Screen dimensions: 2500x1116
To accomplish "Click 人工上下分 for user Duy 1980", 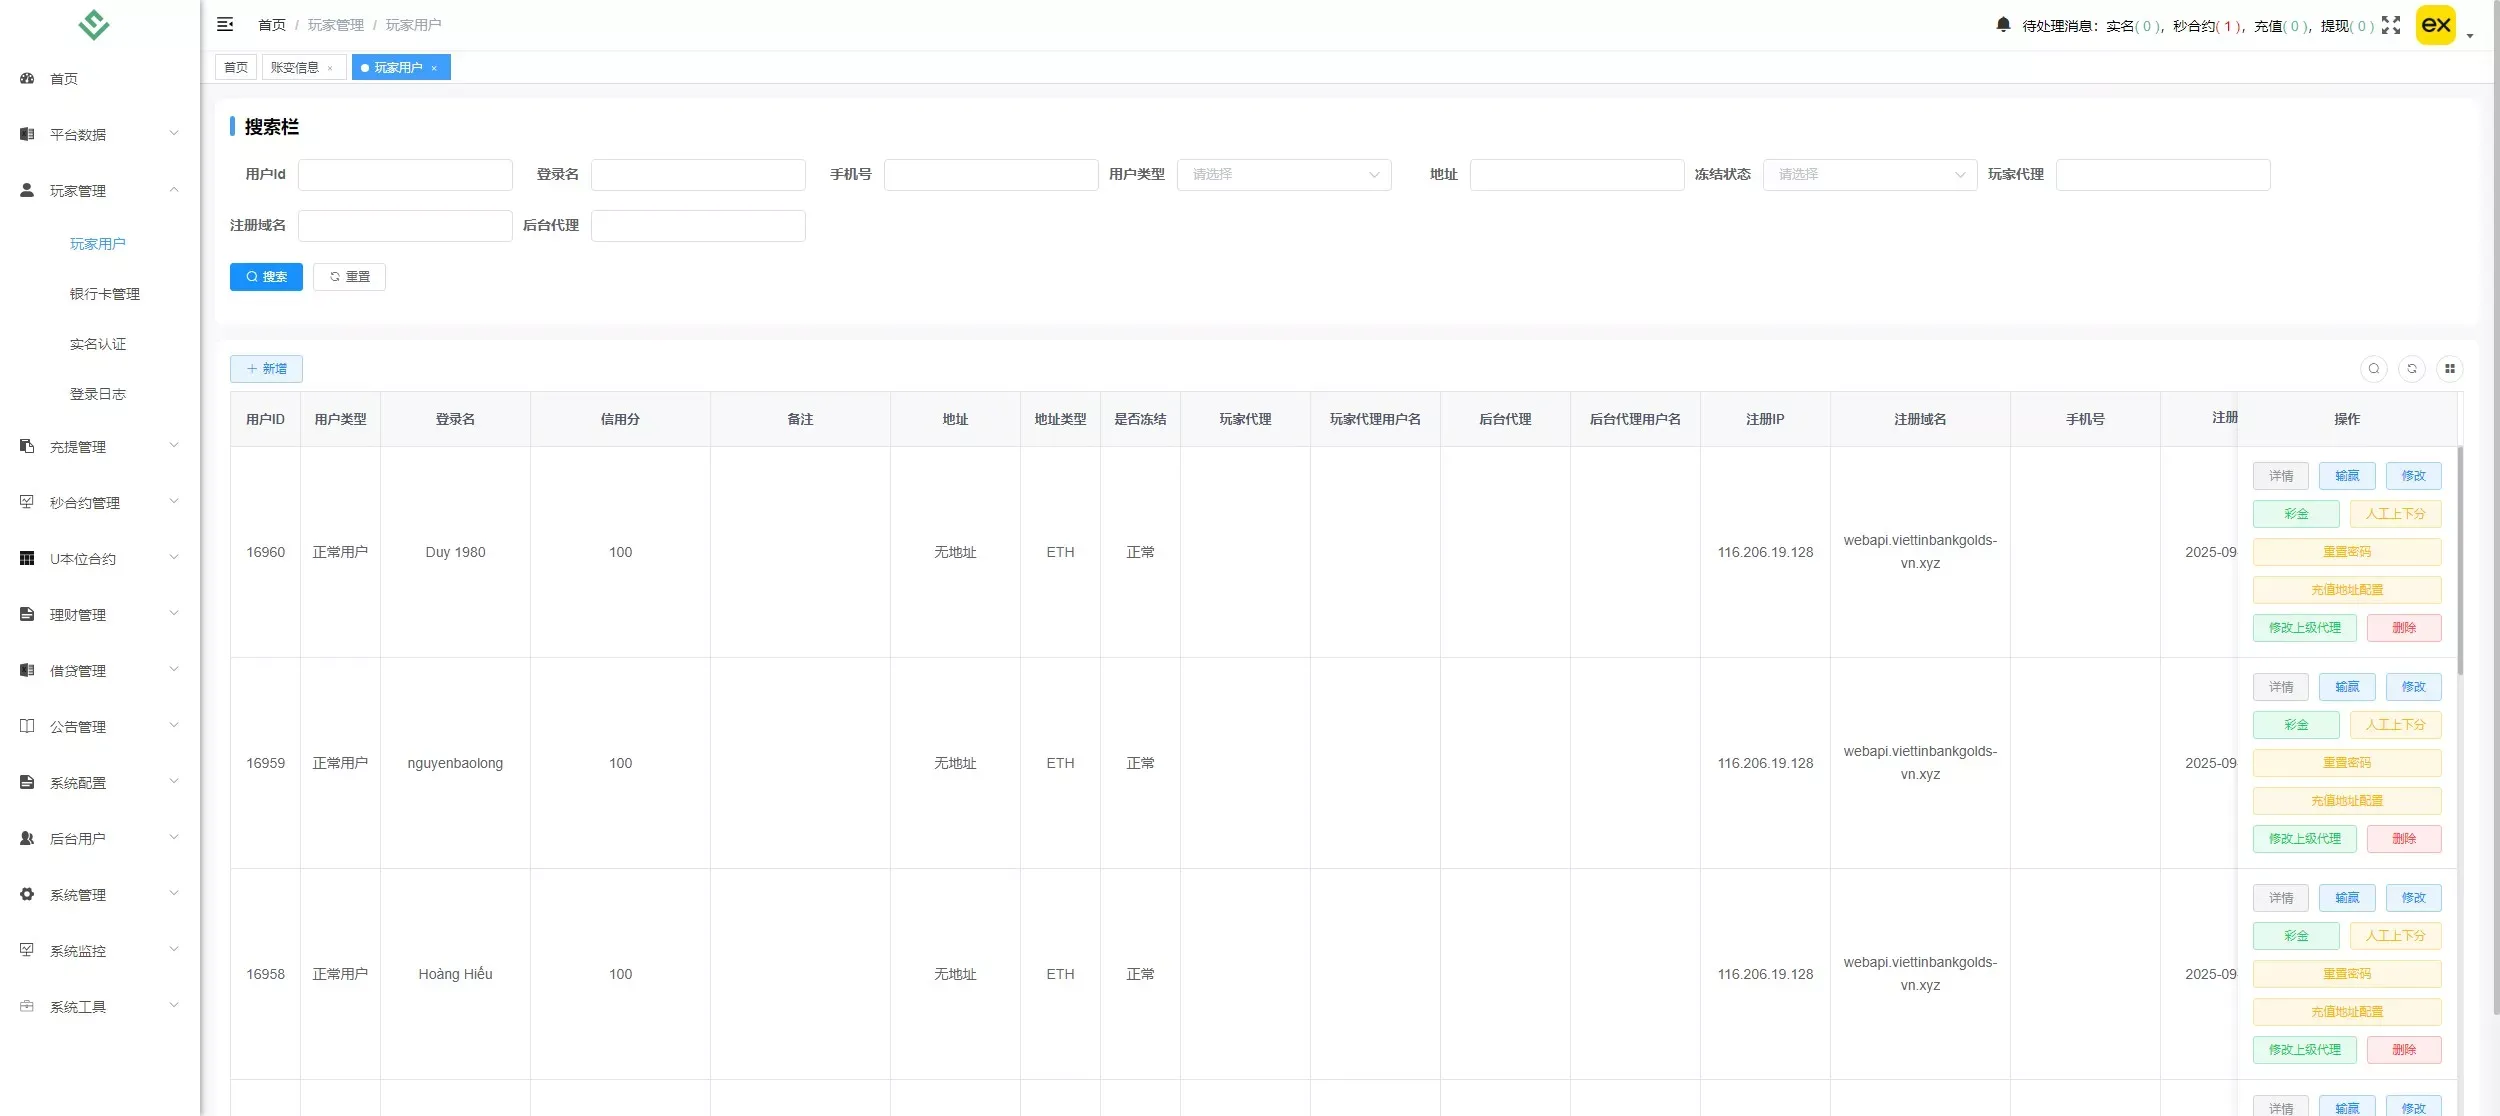I will tap(2395, 514).
